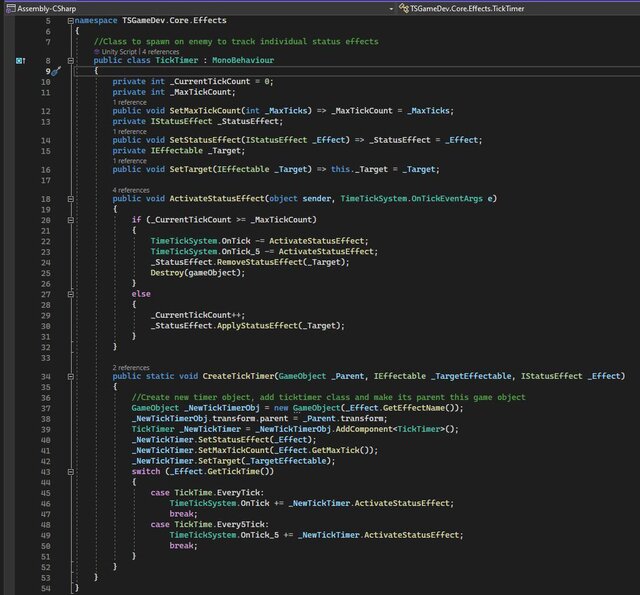
Task: Open '1 reference' CodeLens above SetMaxTickCount
Action: (x=130, y=102)
